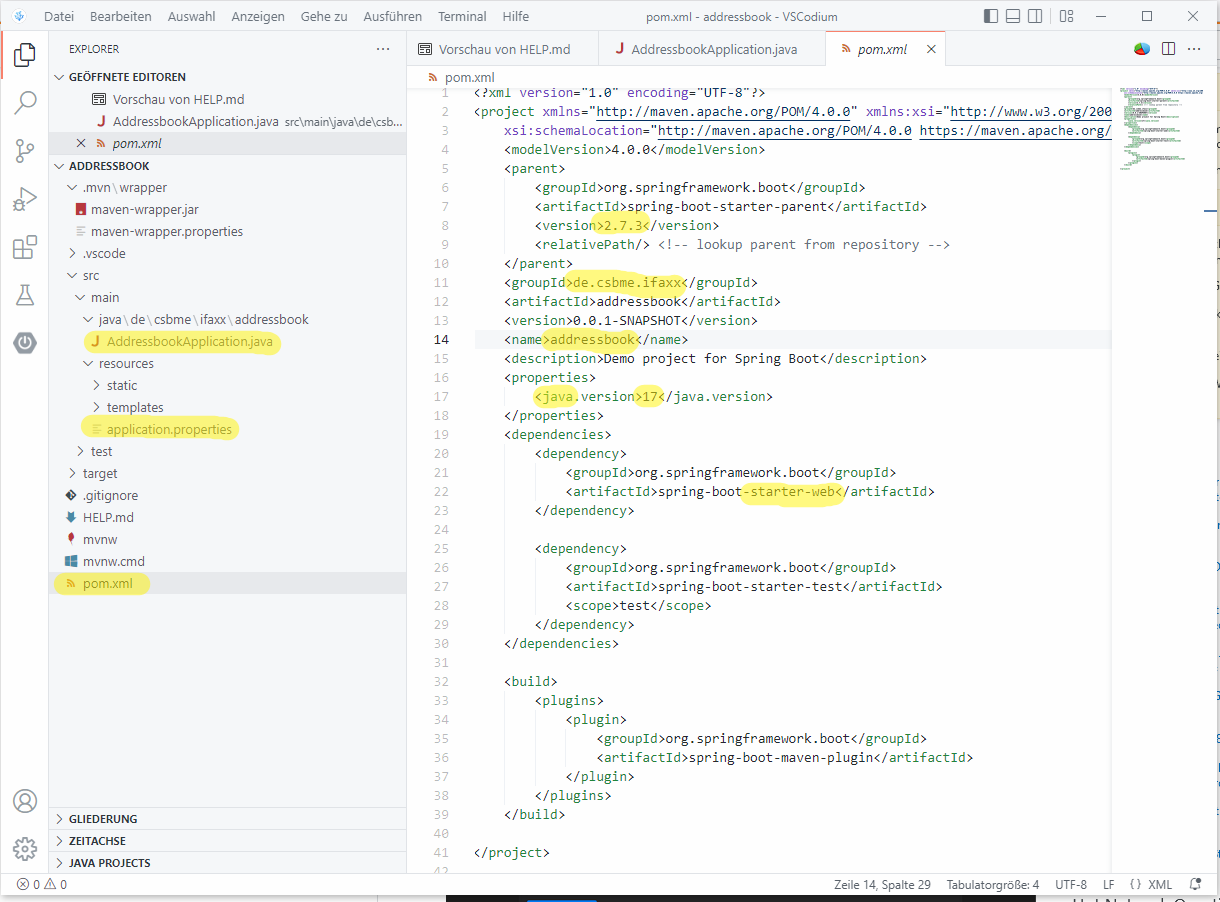Click the pie chart icon in editor toolbar
Image resolution: width=1220 pixels, height=902 pixels.
point(1142,49)
